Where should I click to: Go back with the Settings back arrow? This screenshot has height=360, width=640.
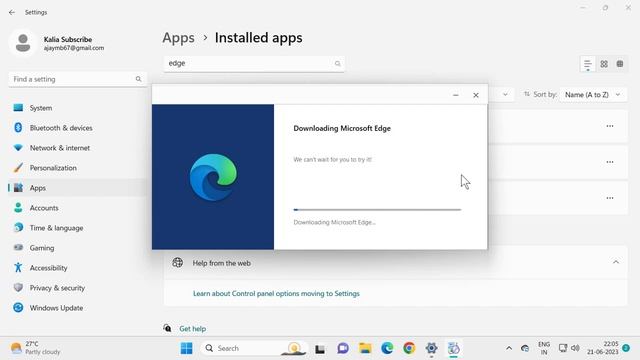[x=12, y=12]
